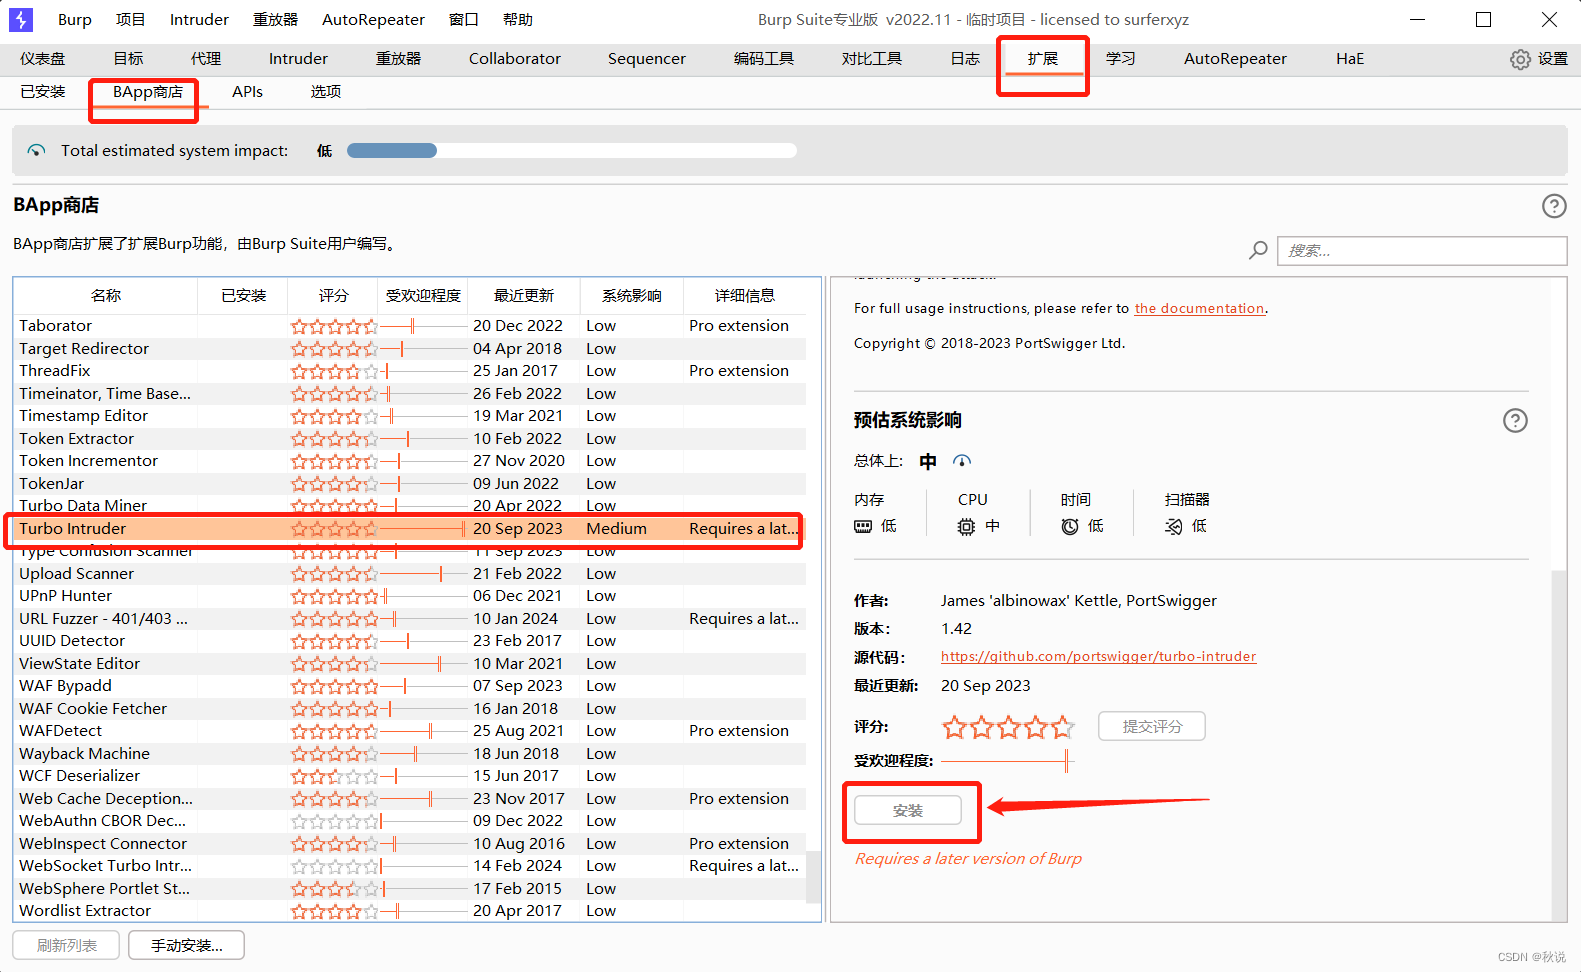
Task: Click the time clock impact icon
Action: (x=1070, y=526)
